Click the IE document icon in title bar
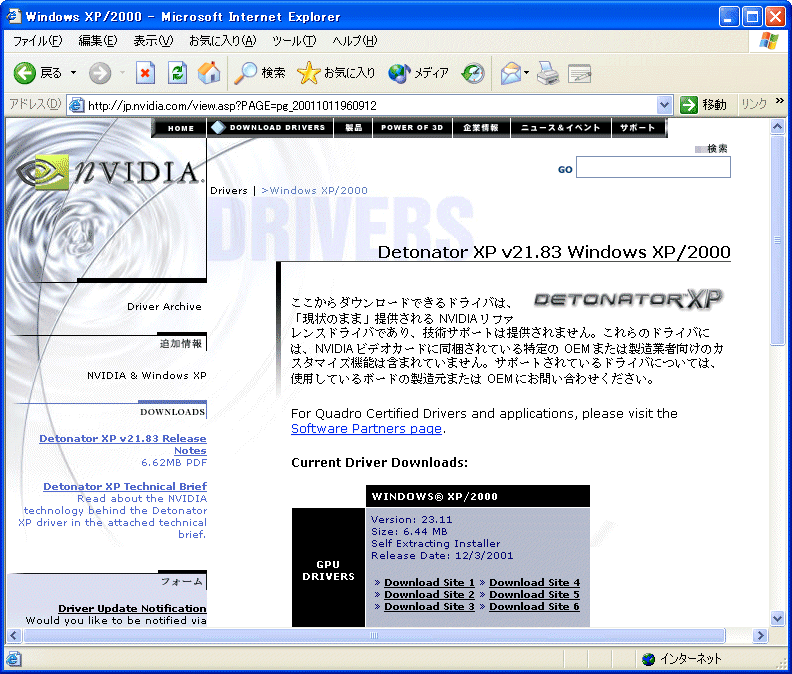The height and width of the screenshot is (674, 792). point(13,16)
